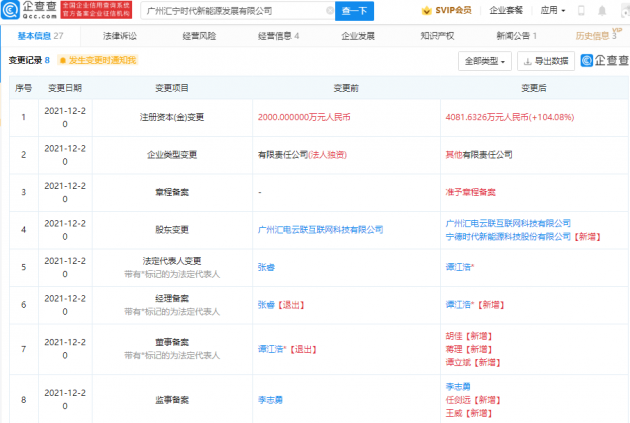Switch to the 经营风险 tab
This screenshot has width=630, height=423.
click(x=198, y=36)
